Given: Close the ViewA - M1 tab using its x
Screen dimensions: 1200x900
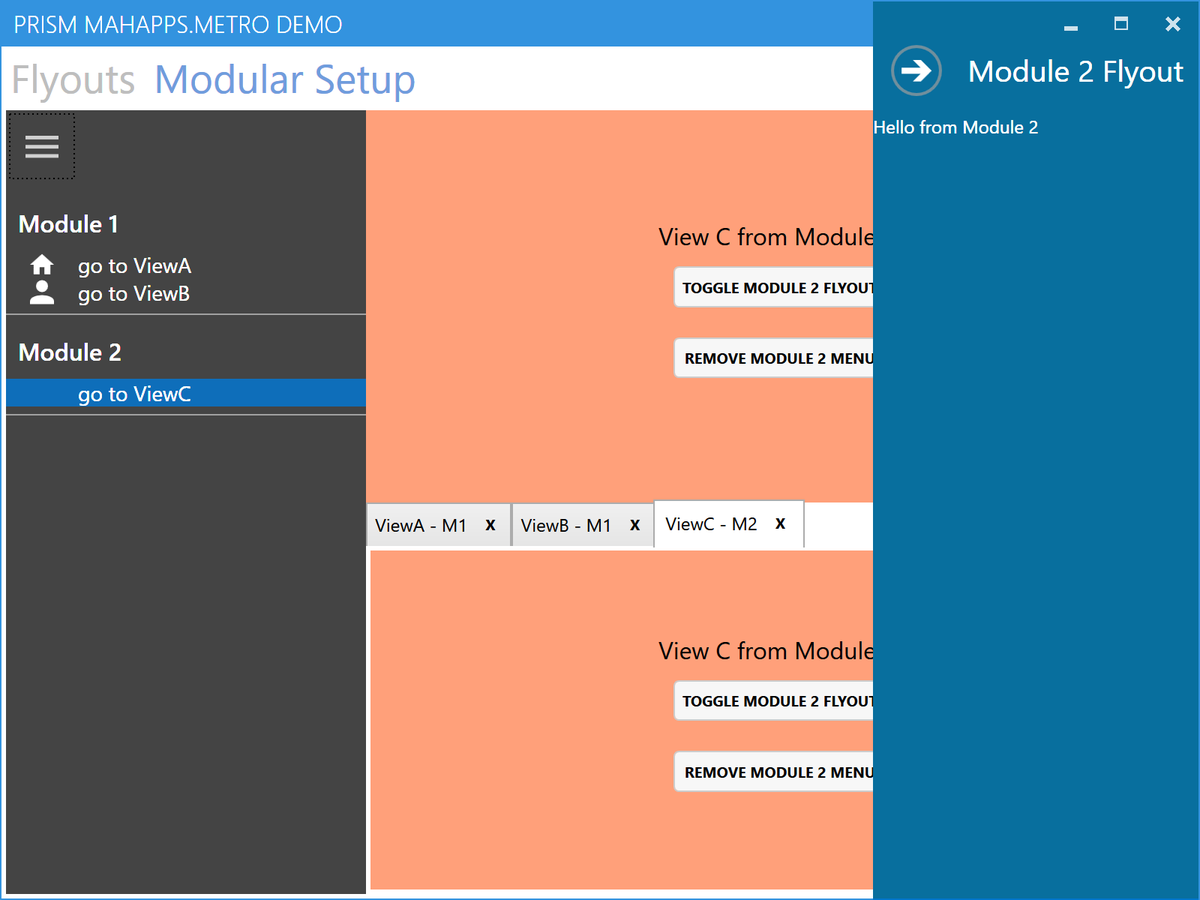Looking at the screenshot, I should 490,525.
